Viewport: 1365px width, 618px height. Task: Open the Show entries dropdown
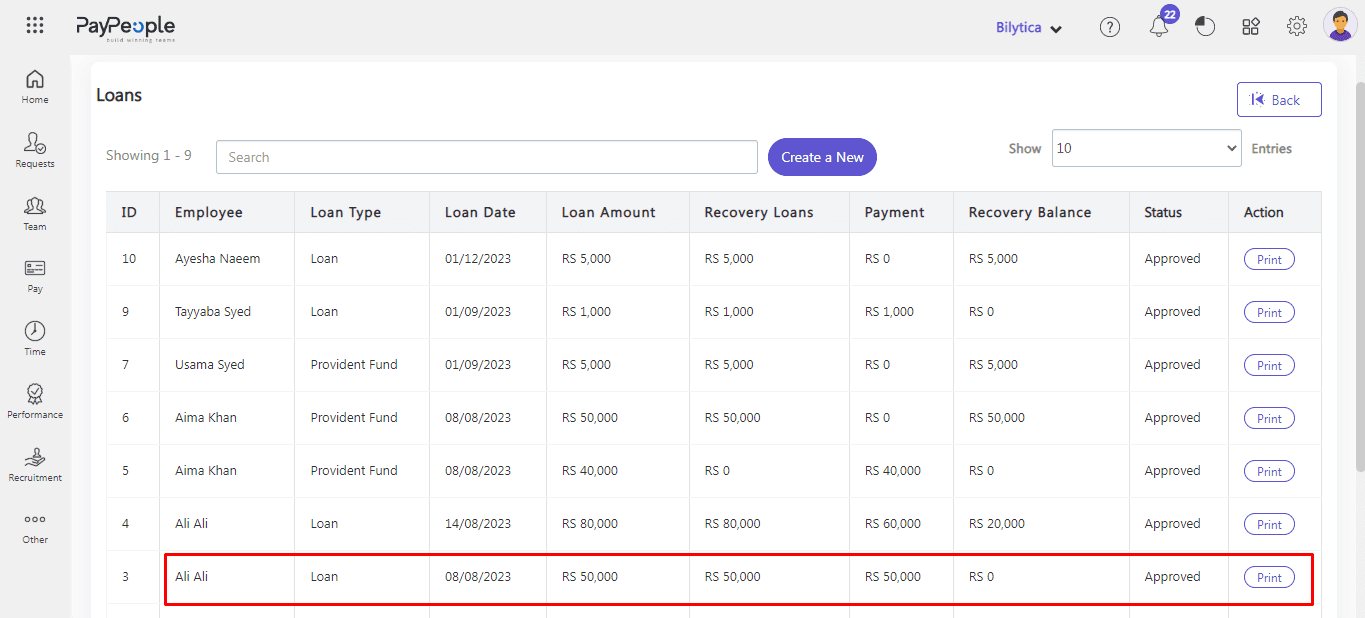[1146, 148]
